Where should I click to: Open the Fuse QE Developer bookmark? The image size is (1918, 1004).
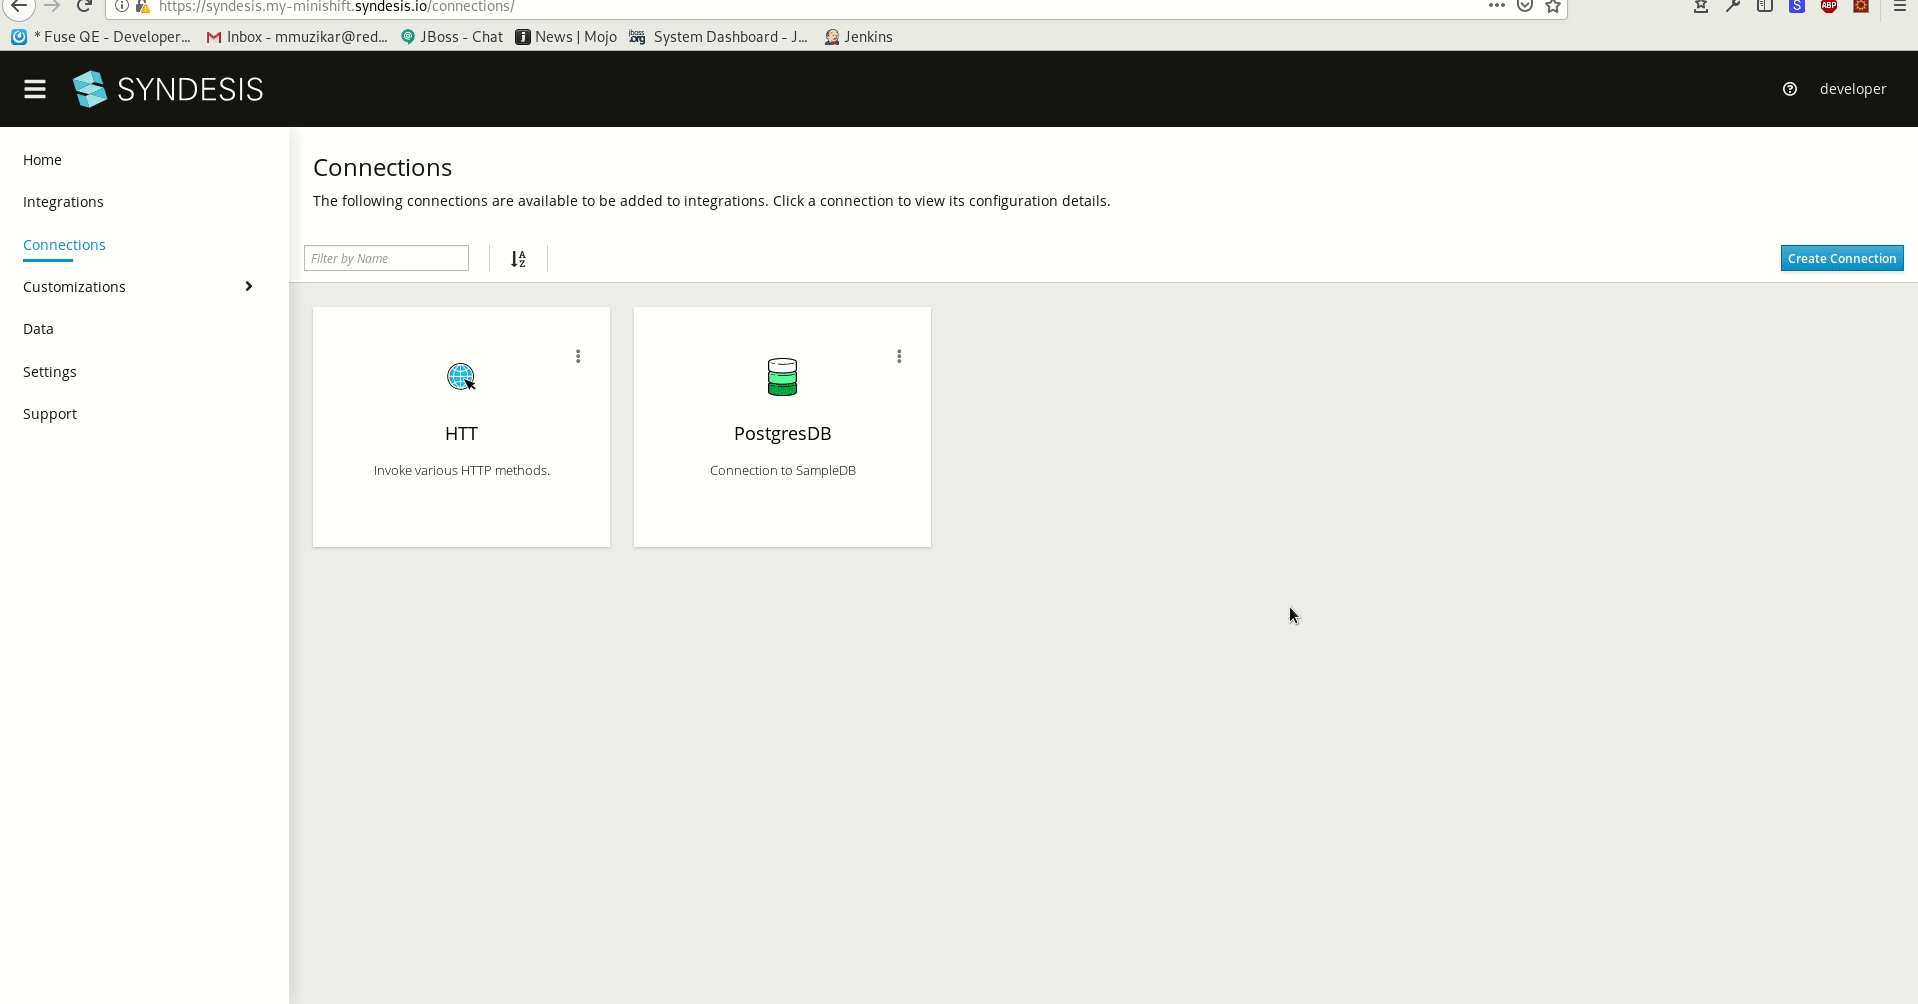(101, 37)
